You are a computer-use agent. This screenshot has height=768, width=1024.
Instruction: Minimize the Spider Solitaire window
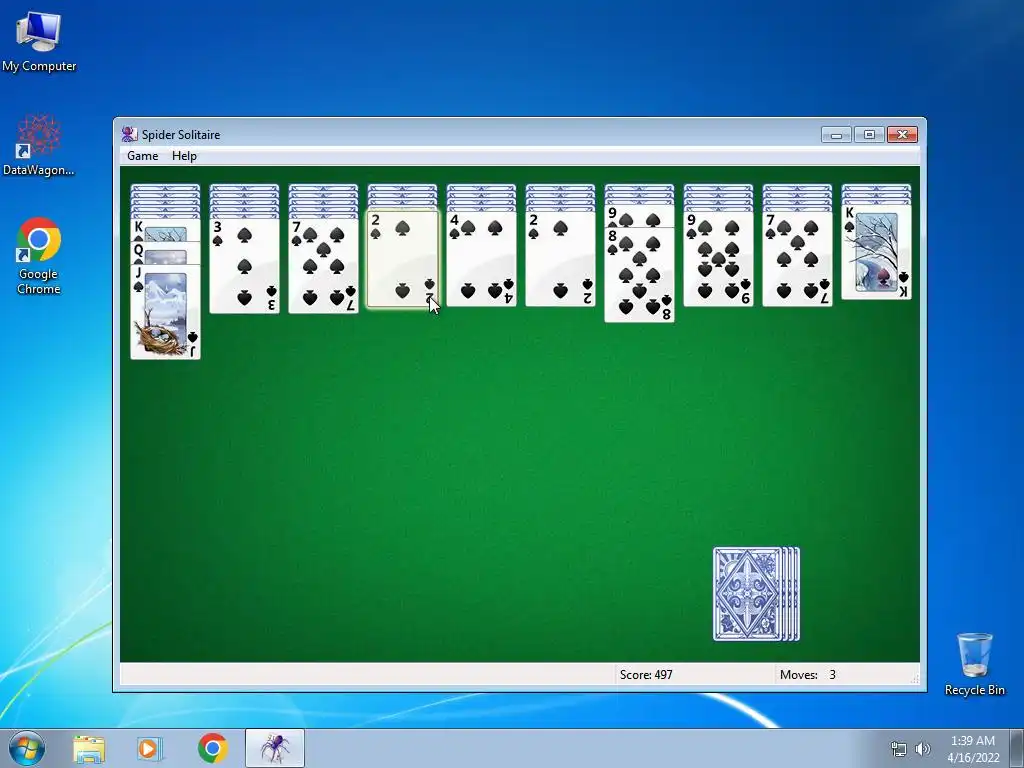pos(836,135)
